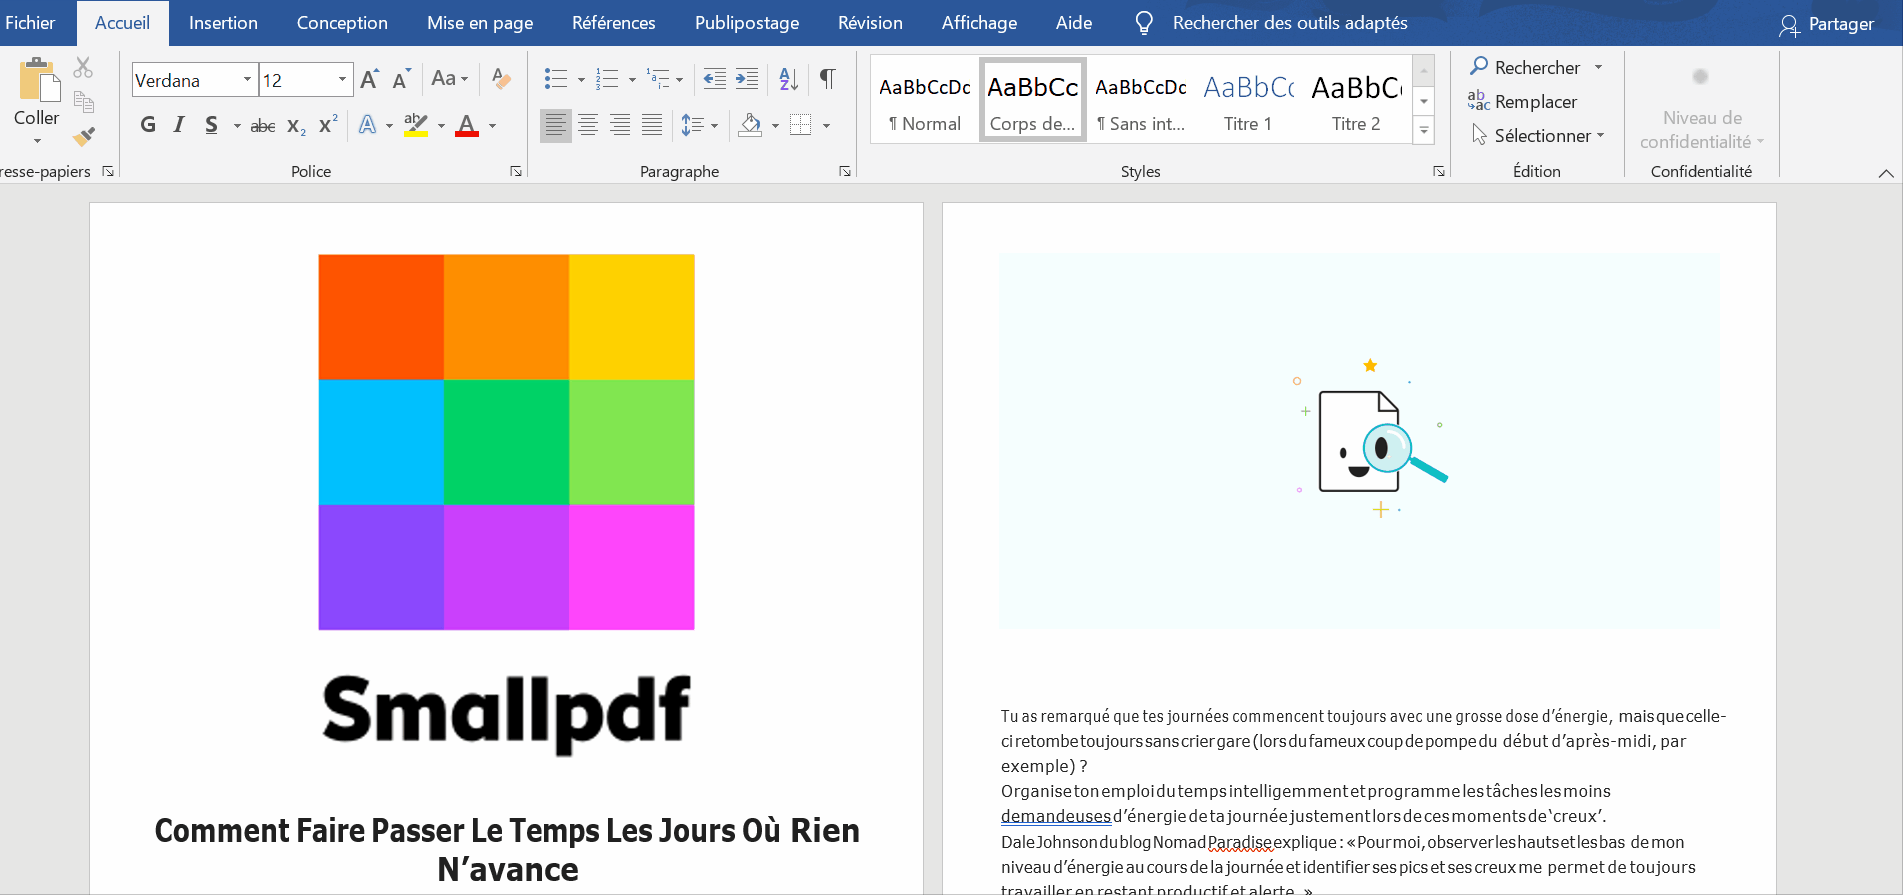Click the lightbulb help search icon
Screen dimensions: 1903x895
pos(1144,23)
